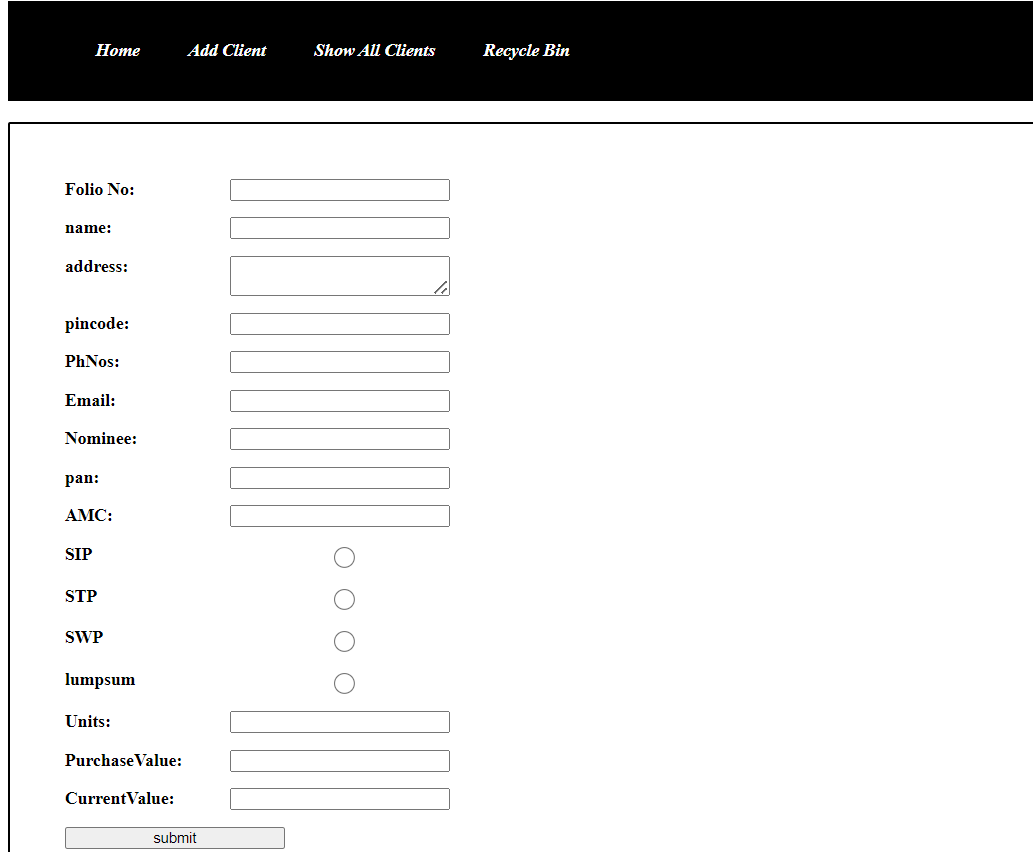This screenshot has width=1033, height=852.
Task: Click the address textarea resize handle
Action: click(441, 287)
